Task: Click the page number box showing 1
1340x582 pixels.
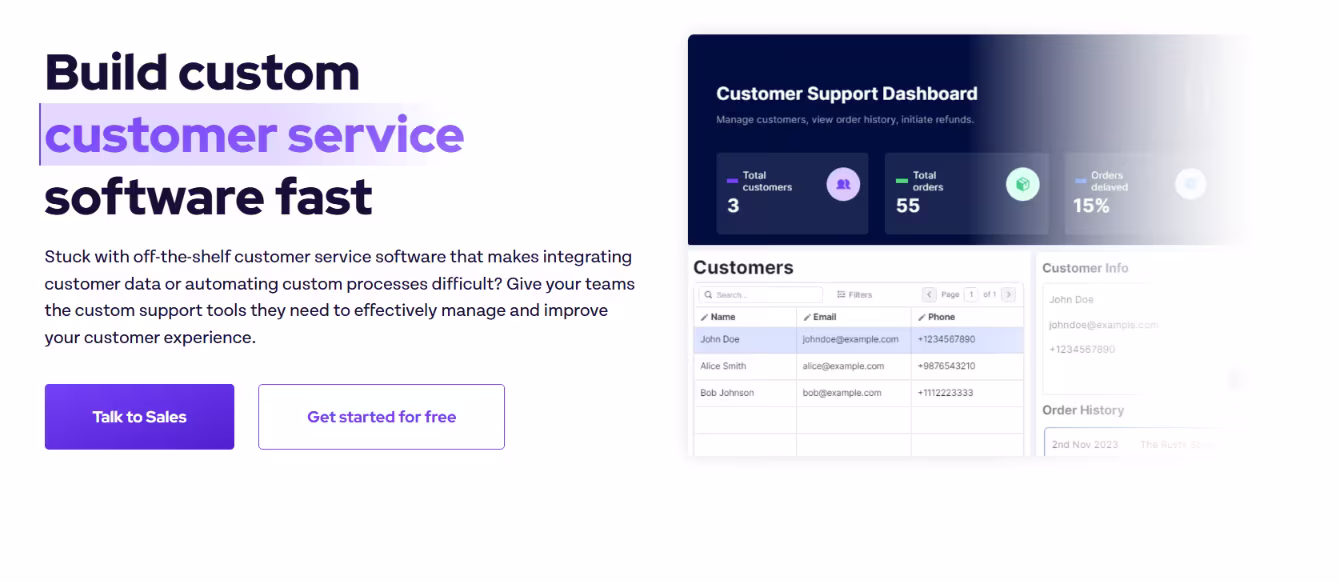Action: point(970,295)
